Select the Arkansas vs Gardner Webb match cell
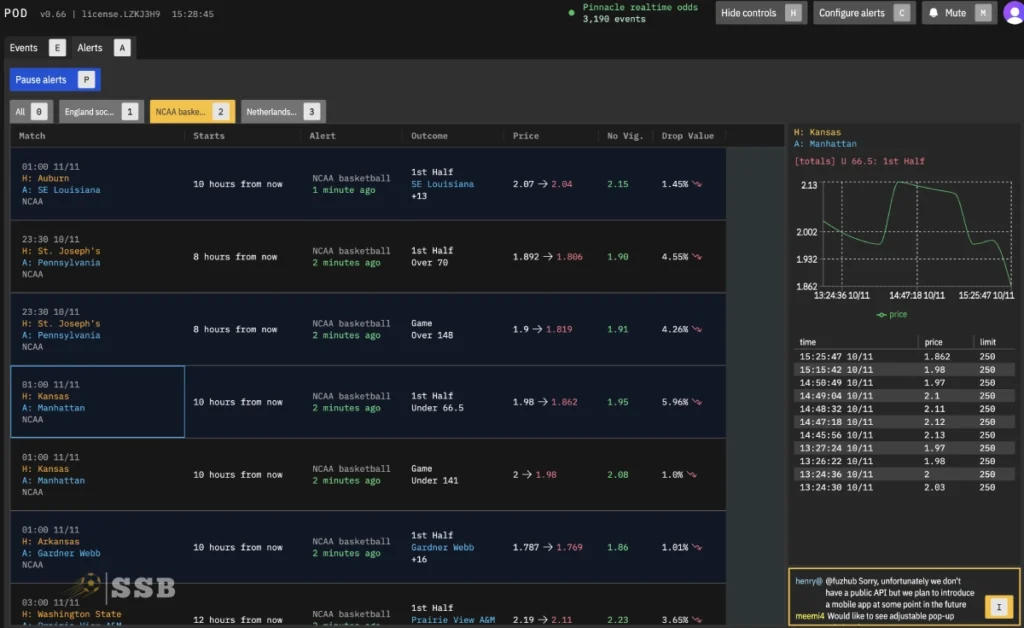Viewport: 1024px width, 628px height. point(97,547)
